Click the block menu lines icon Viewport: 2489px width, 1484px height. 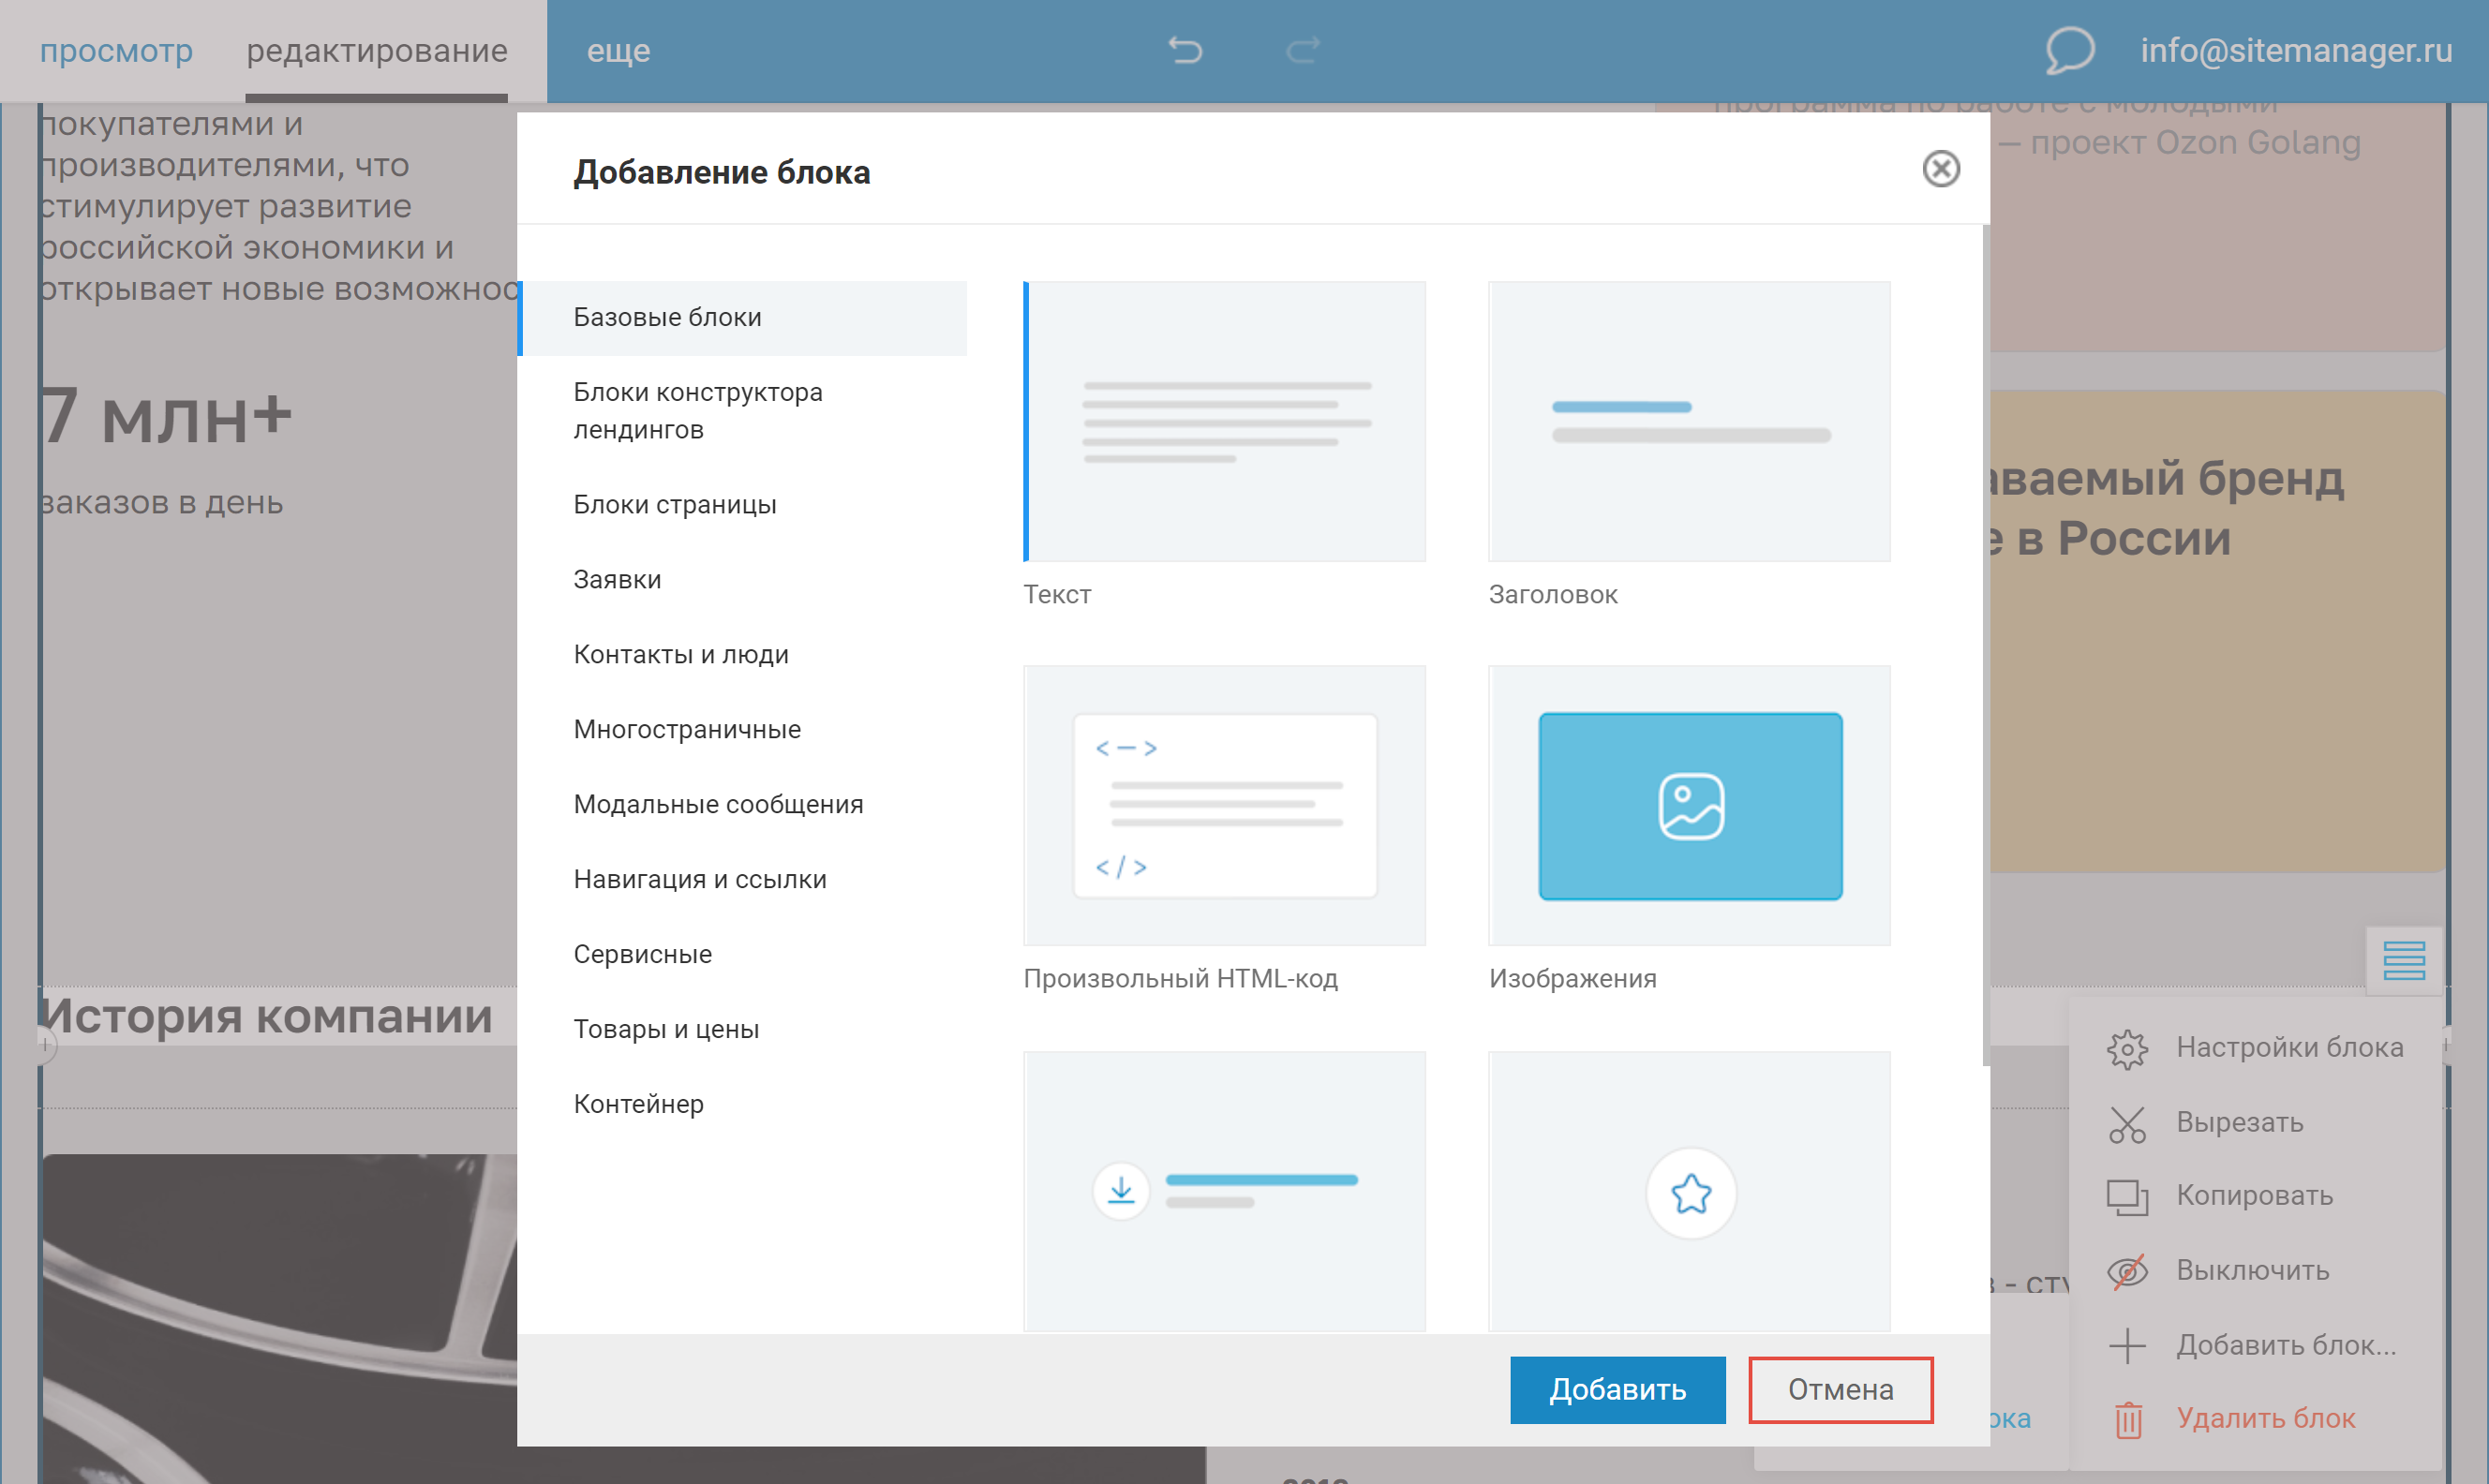click(x=2403, y=961)
